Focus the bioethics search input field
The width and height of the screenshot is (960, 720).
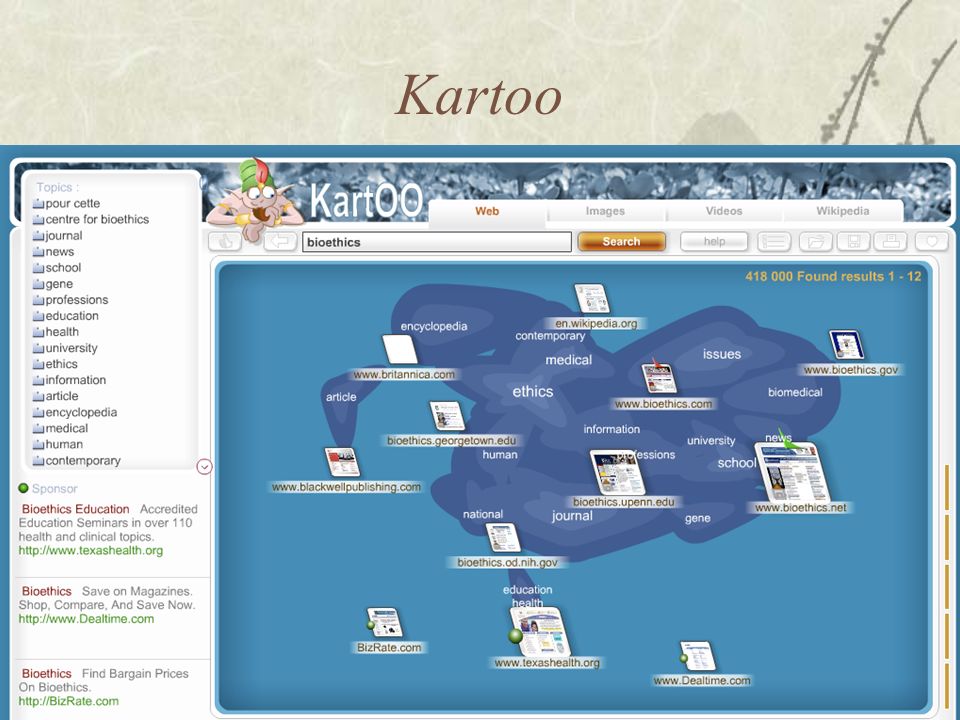437,242
